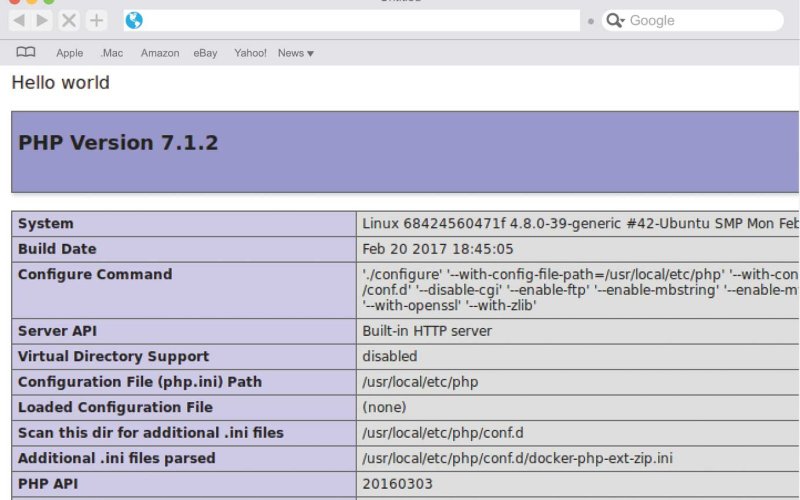Select the Loaded Configuration File label
Screen dimensions: 800x500
pos(115,408)
